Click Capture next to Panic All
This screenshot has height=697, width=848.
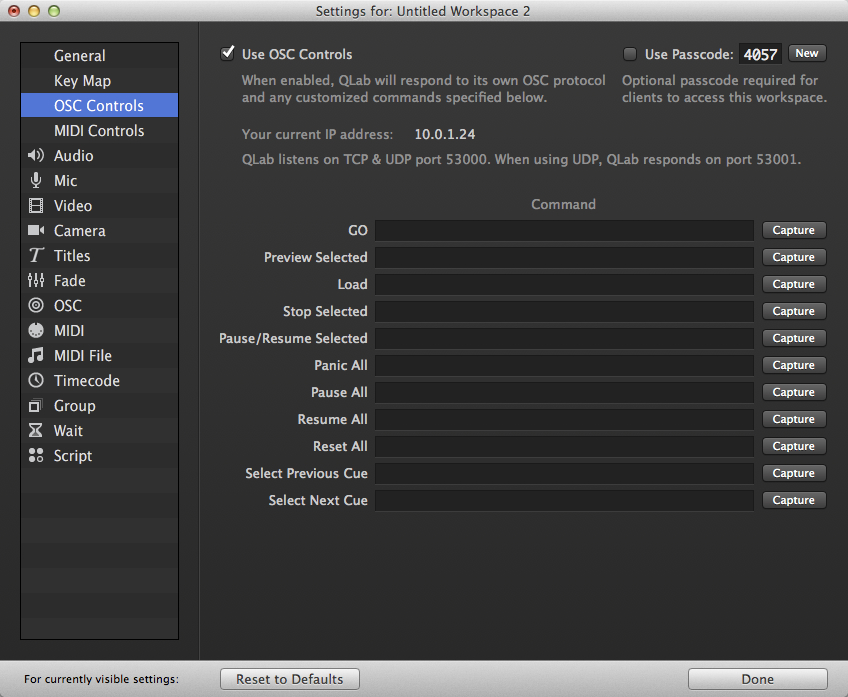click(794, 365)
